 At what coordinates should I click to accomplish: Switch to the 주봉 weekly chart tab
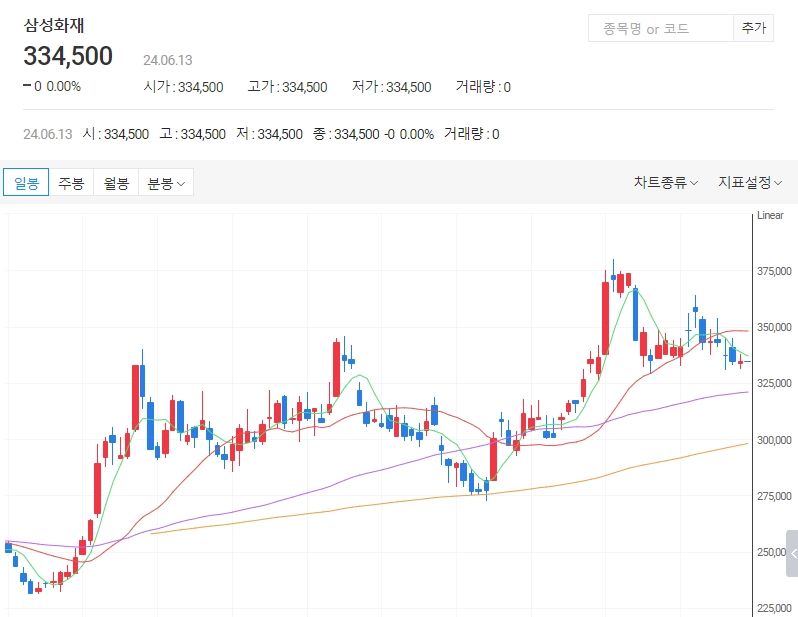coord(71,182)
